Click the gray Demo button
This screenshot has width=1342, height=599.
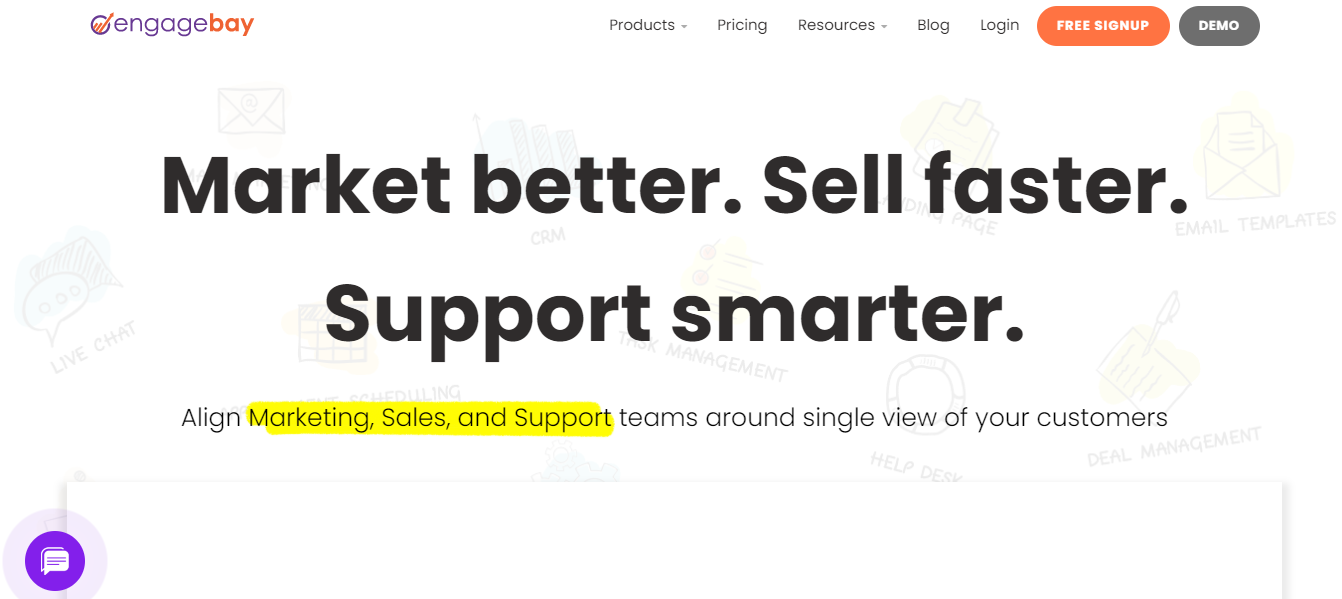(1218, 26)
